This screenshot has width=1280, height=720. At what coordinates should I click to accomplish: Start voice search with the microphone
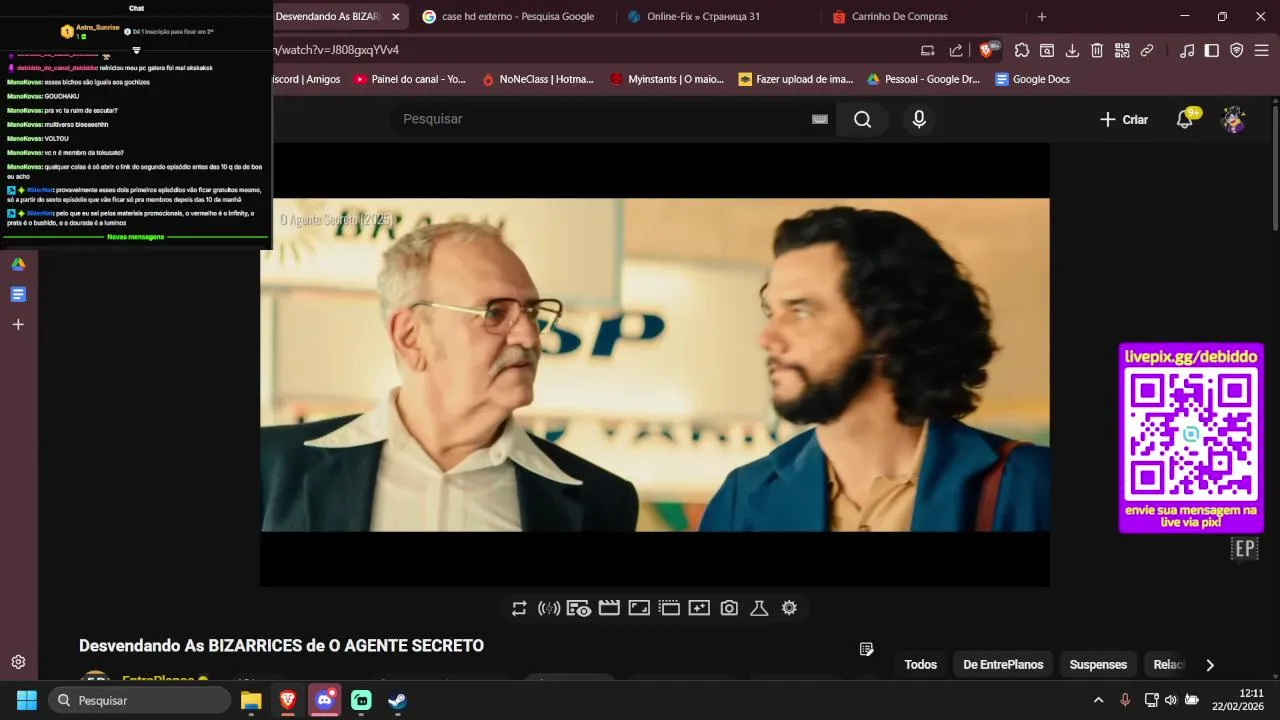coord(919,119)
